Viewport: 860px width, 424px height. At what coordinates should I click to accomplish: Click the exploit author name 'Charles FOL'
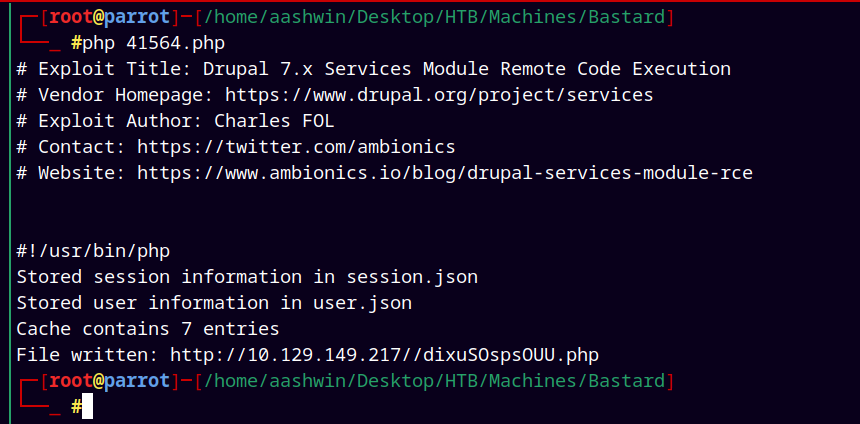pyautogui.click(x=274, y=121)
